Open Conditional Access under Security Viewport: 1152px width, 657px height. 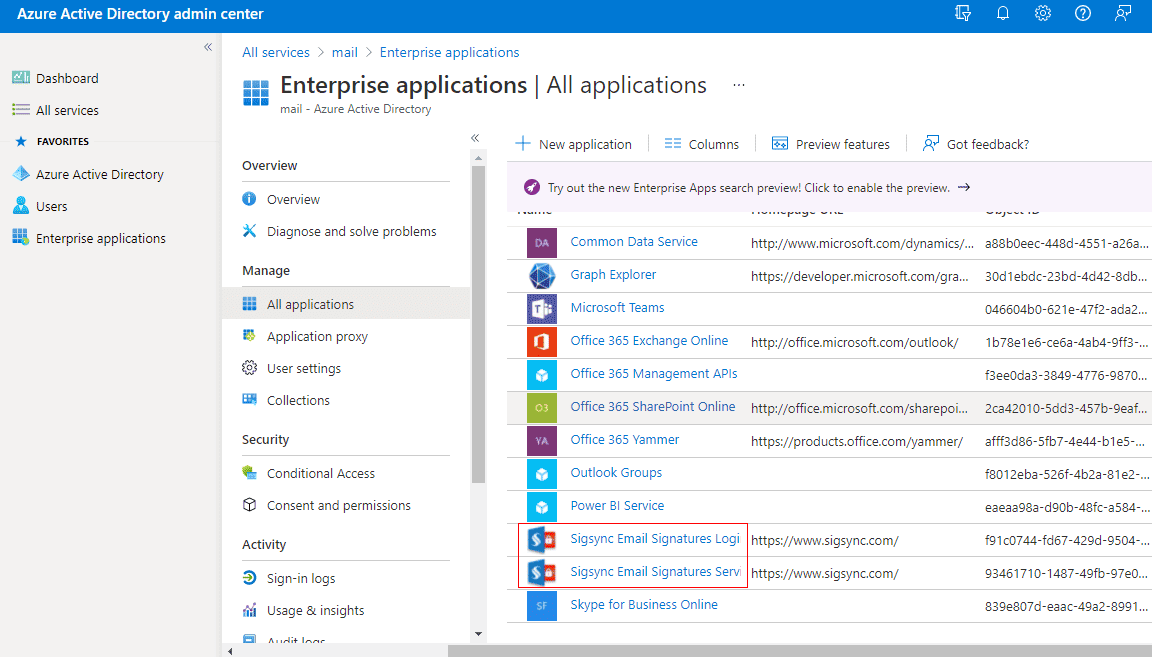pyautogui.click(x=320, y=473)
